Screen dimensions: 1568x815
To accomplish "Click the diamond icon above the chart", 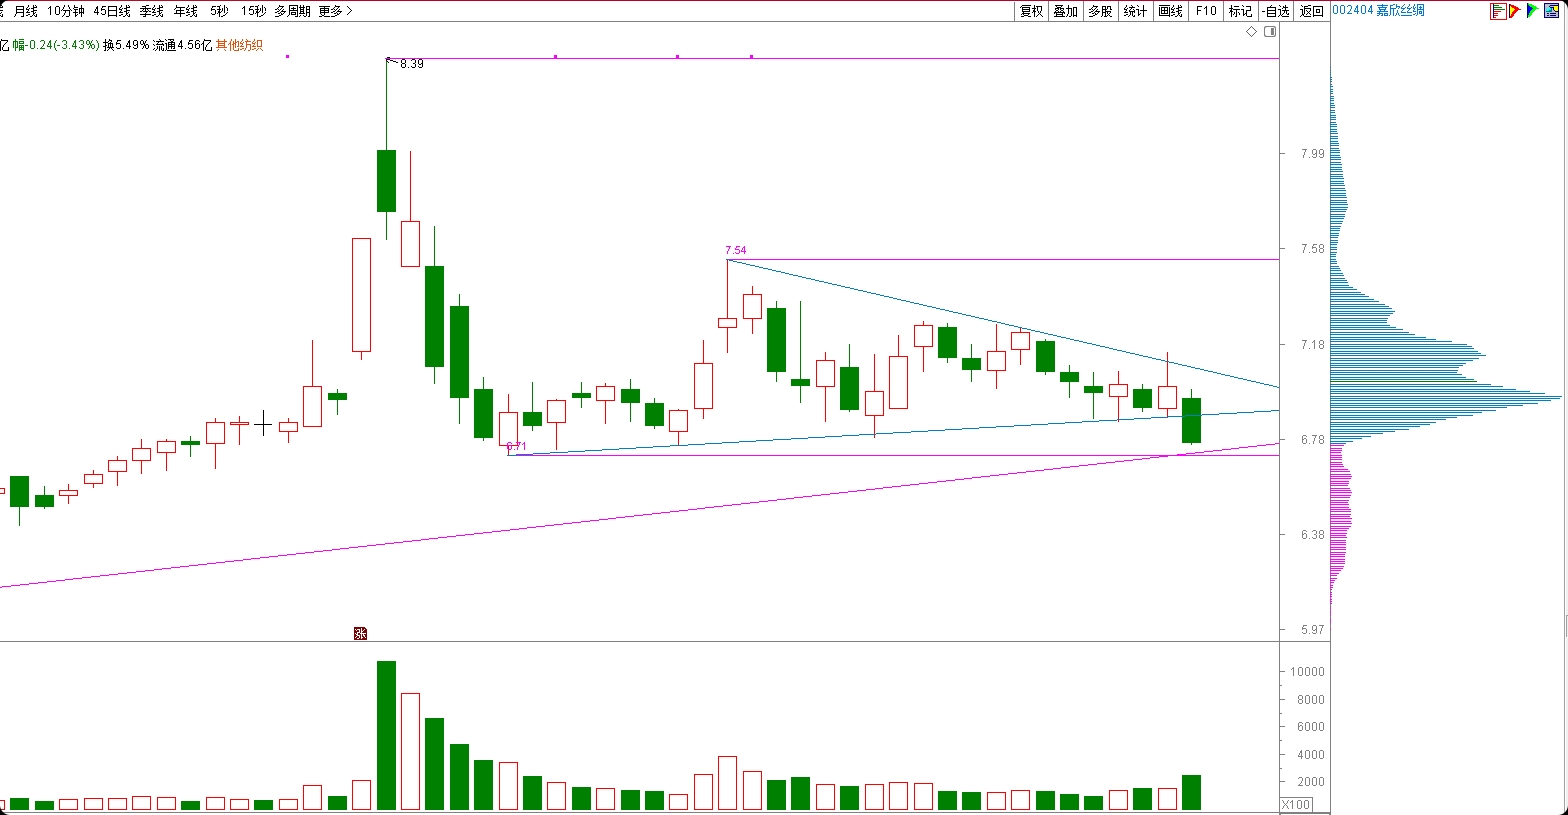I will pos(1251,32).
